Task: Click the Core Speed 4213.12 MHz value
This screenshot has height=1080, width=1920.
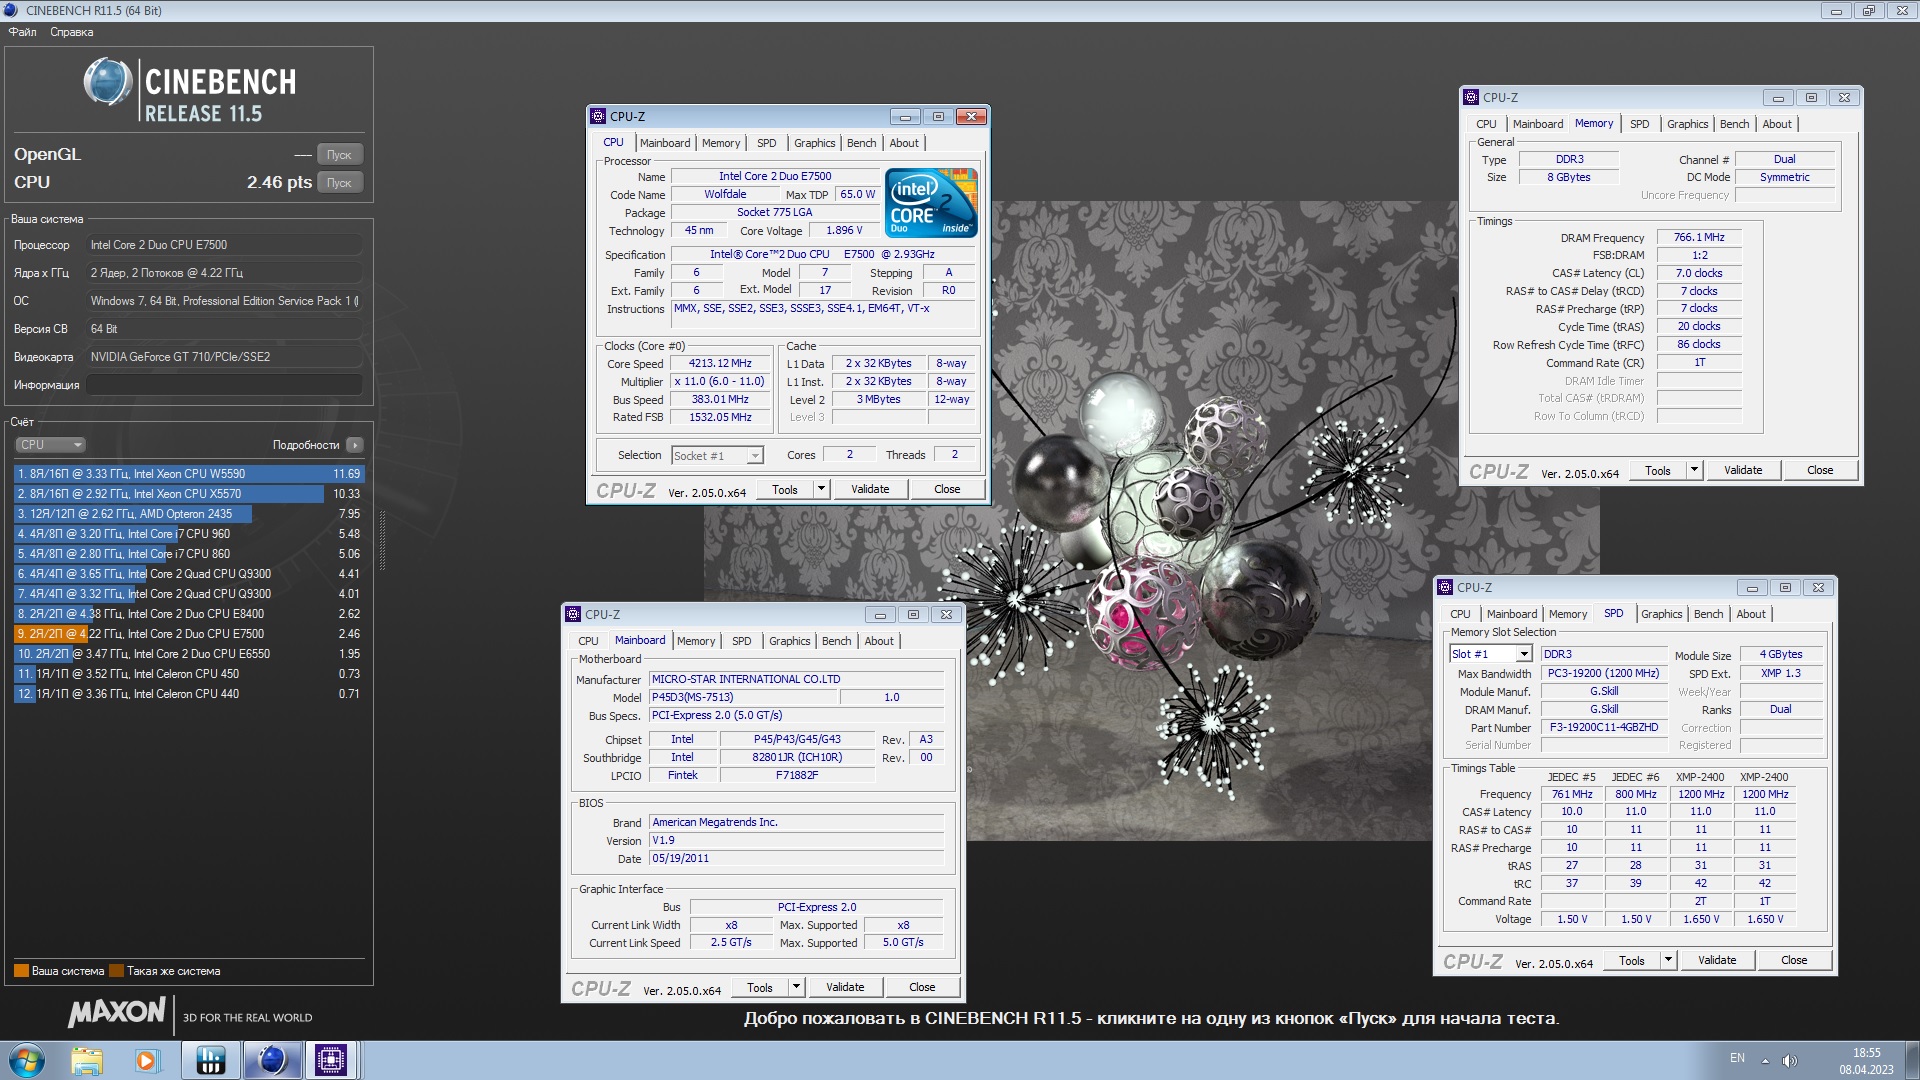Action: pos(720,364)
